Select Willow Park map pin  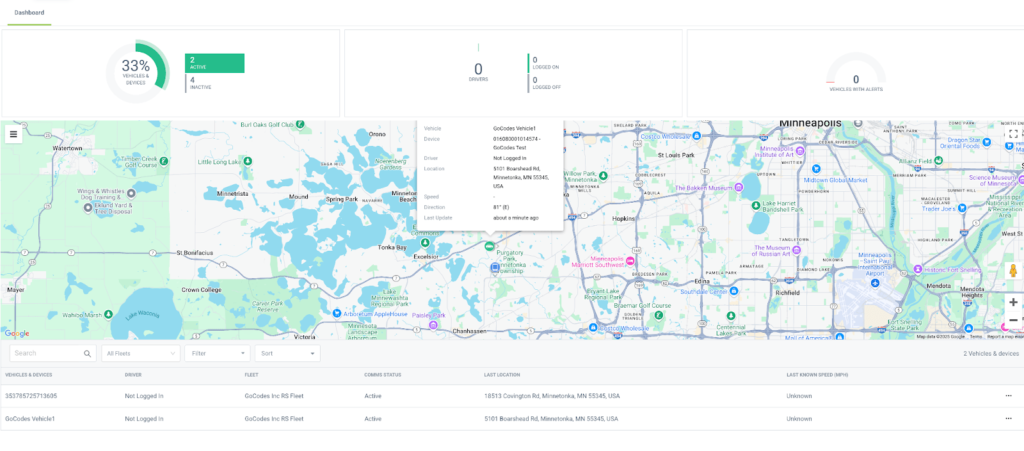click(604, 176)
